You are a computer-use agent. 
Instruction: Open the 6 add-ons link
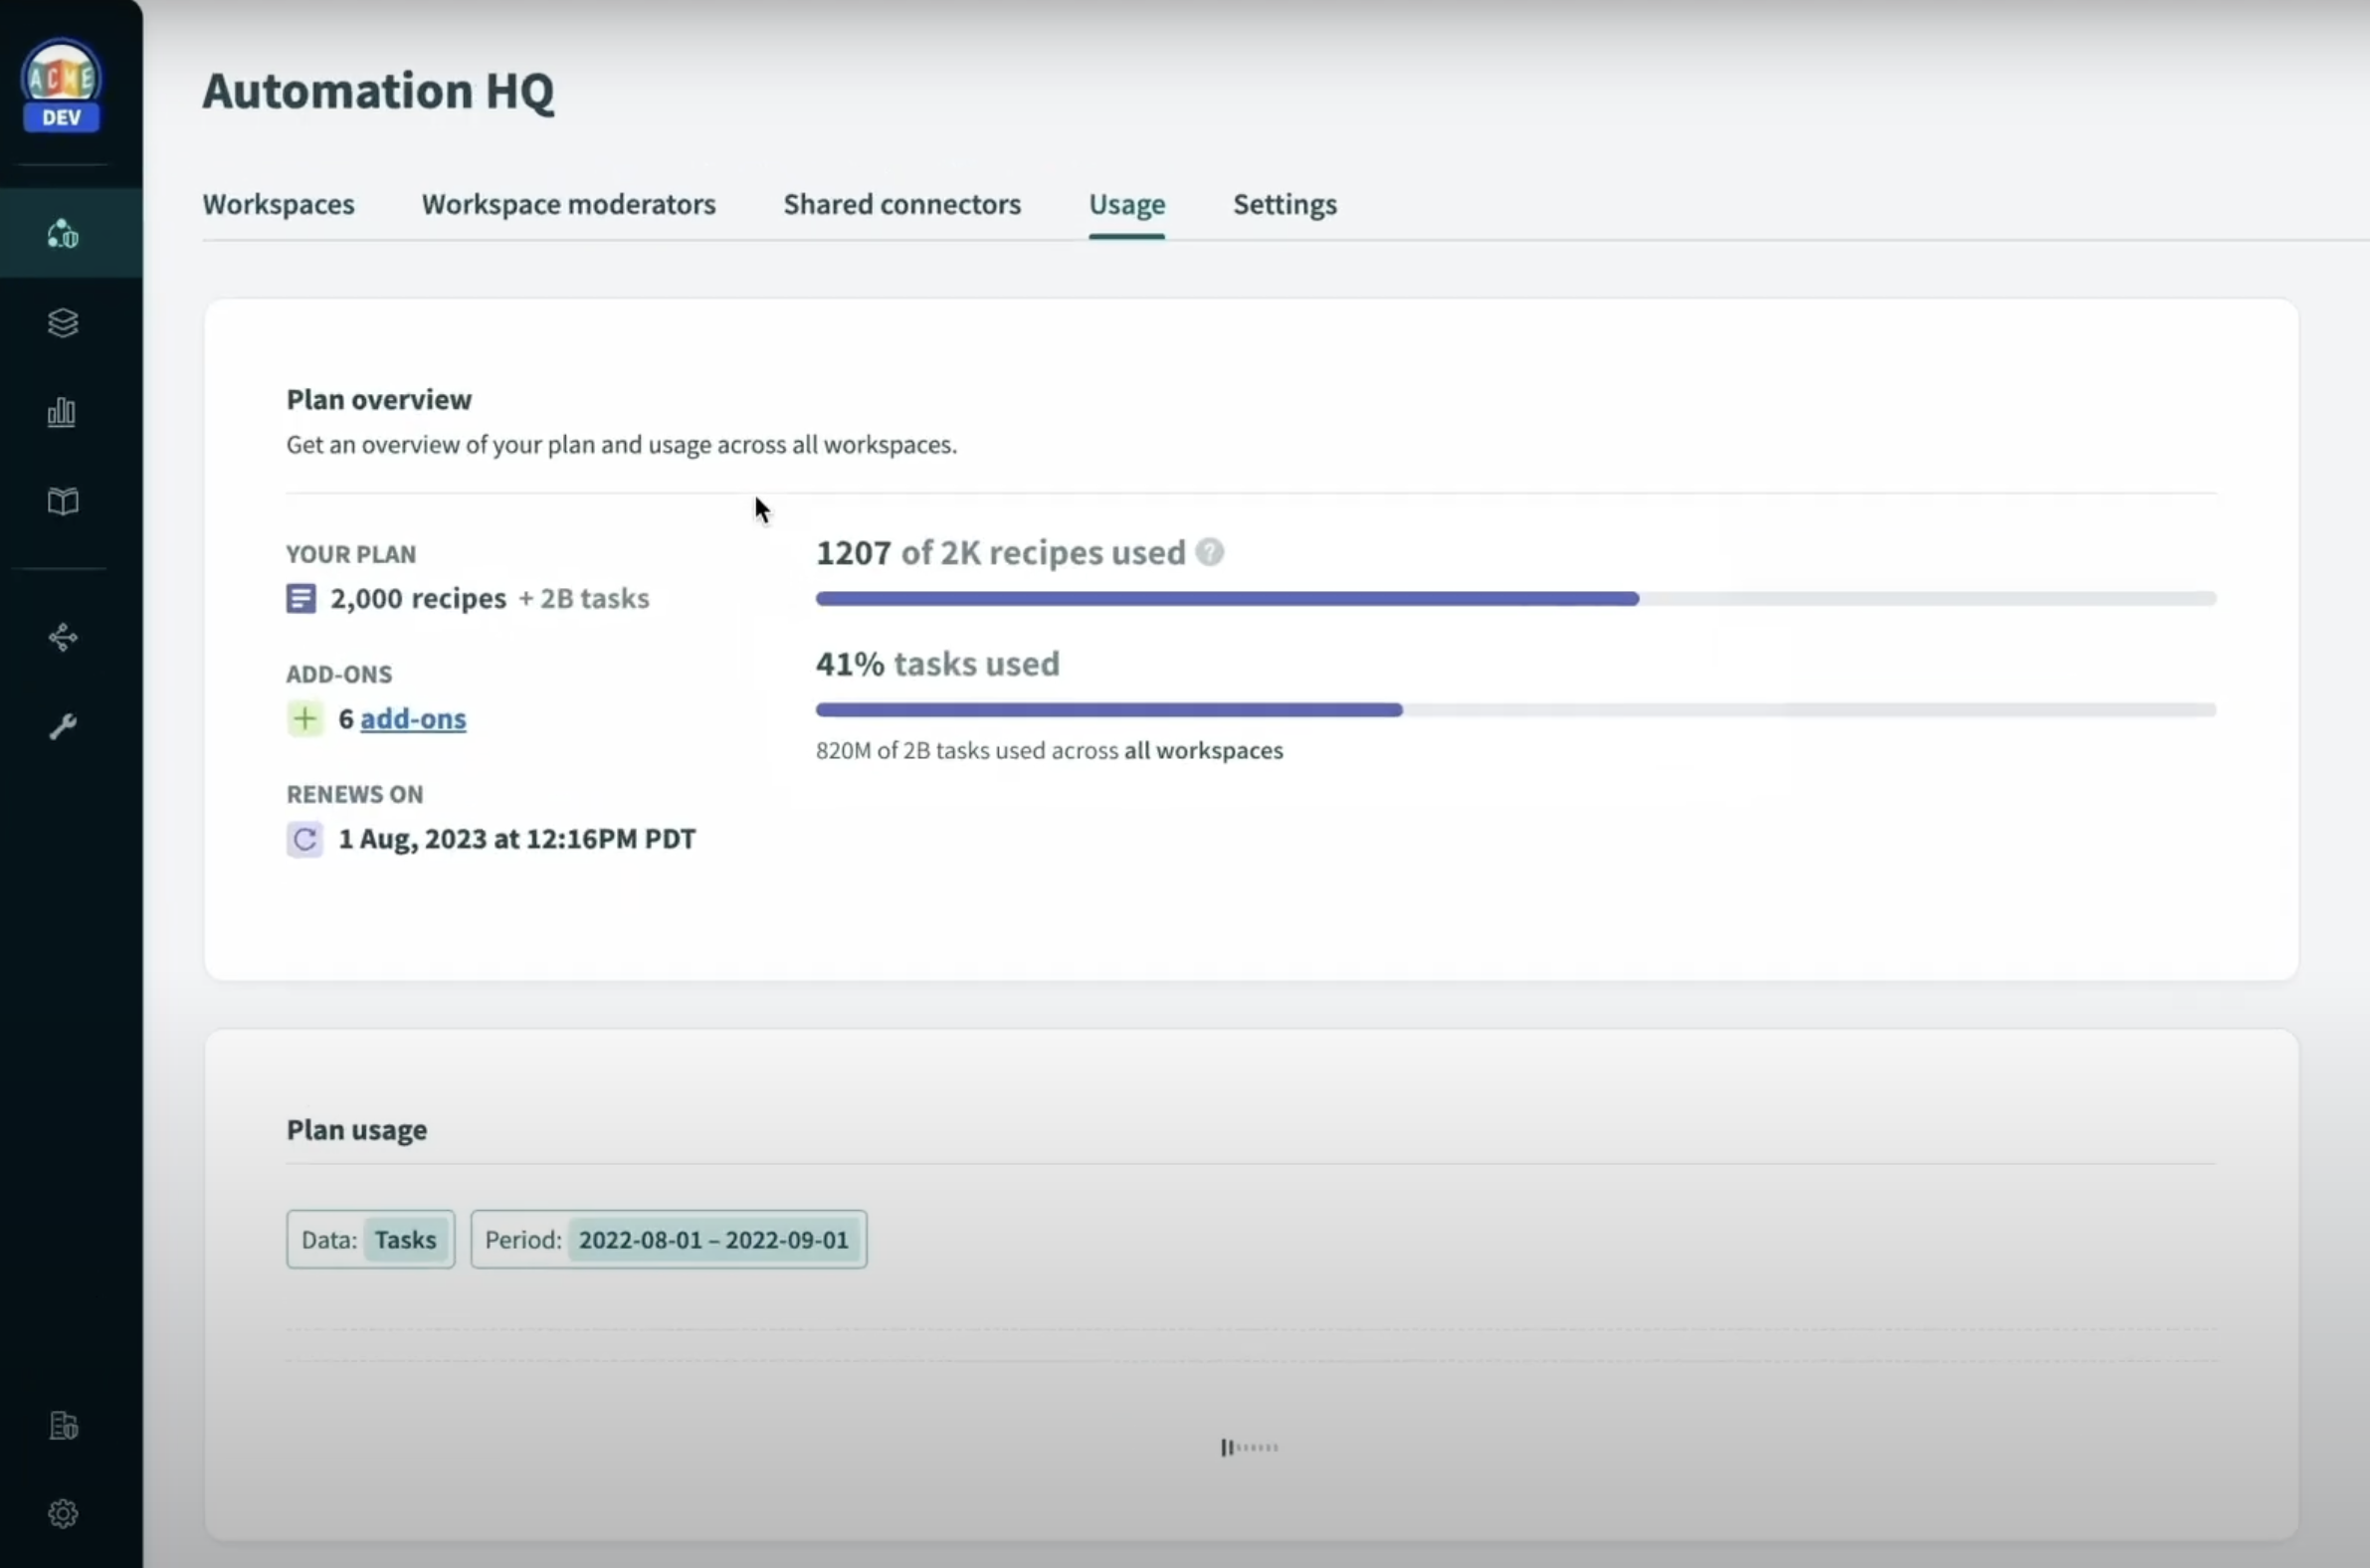point(413,718)
